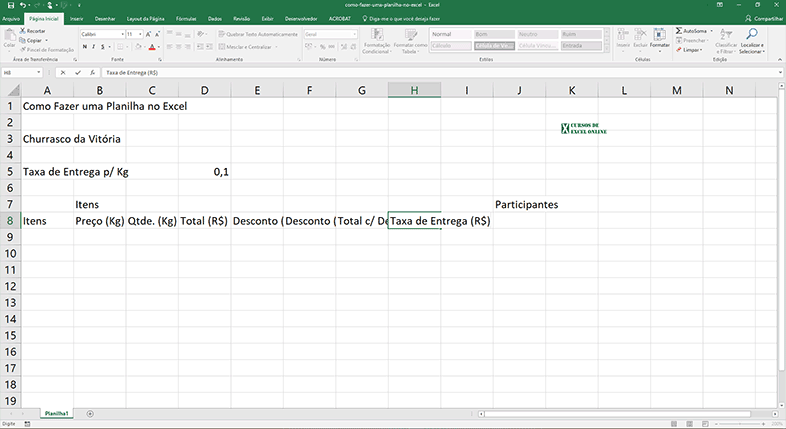Select cell D5 containing 0,1

point(205,172)
